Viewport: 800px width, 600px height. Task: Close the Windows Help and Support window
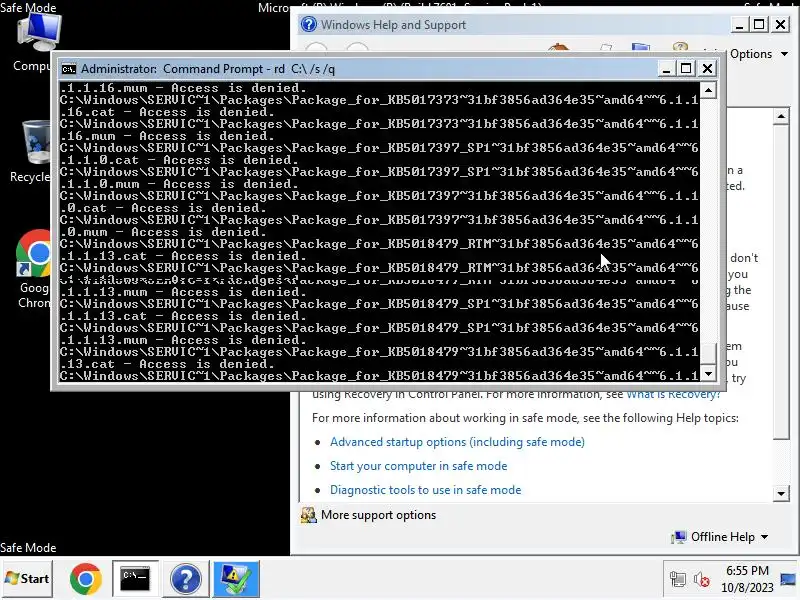[x=780, y=24]
